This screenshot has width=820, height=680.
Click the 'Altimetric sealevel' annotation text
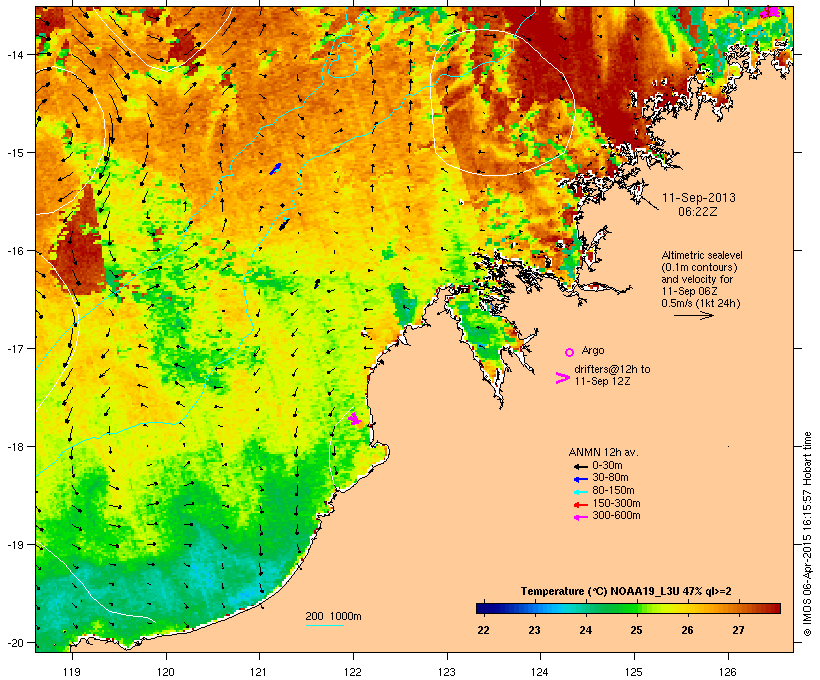(702, 255)
